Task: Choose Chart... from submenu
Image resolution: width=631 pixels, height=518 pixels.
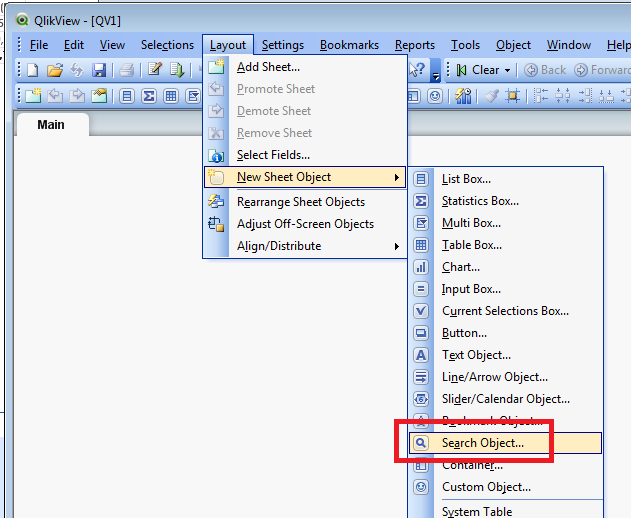Action: [505, 267]
